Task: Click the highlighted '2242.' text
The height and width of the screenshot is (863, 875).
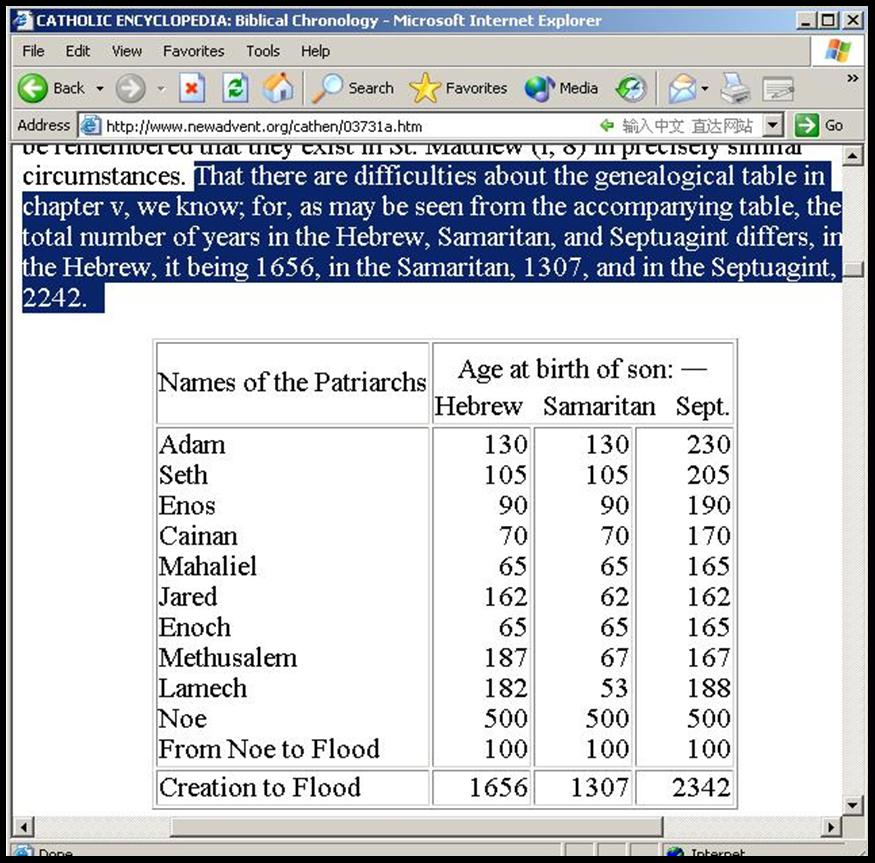Action: tap(55, 298)
